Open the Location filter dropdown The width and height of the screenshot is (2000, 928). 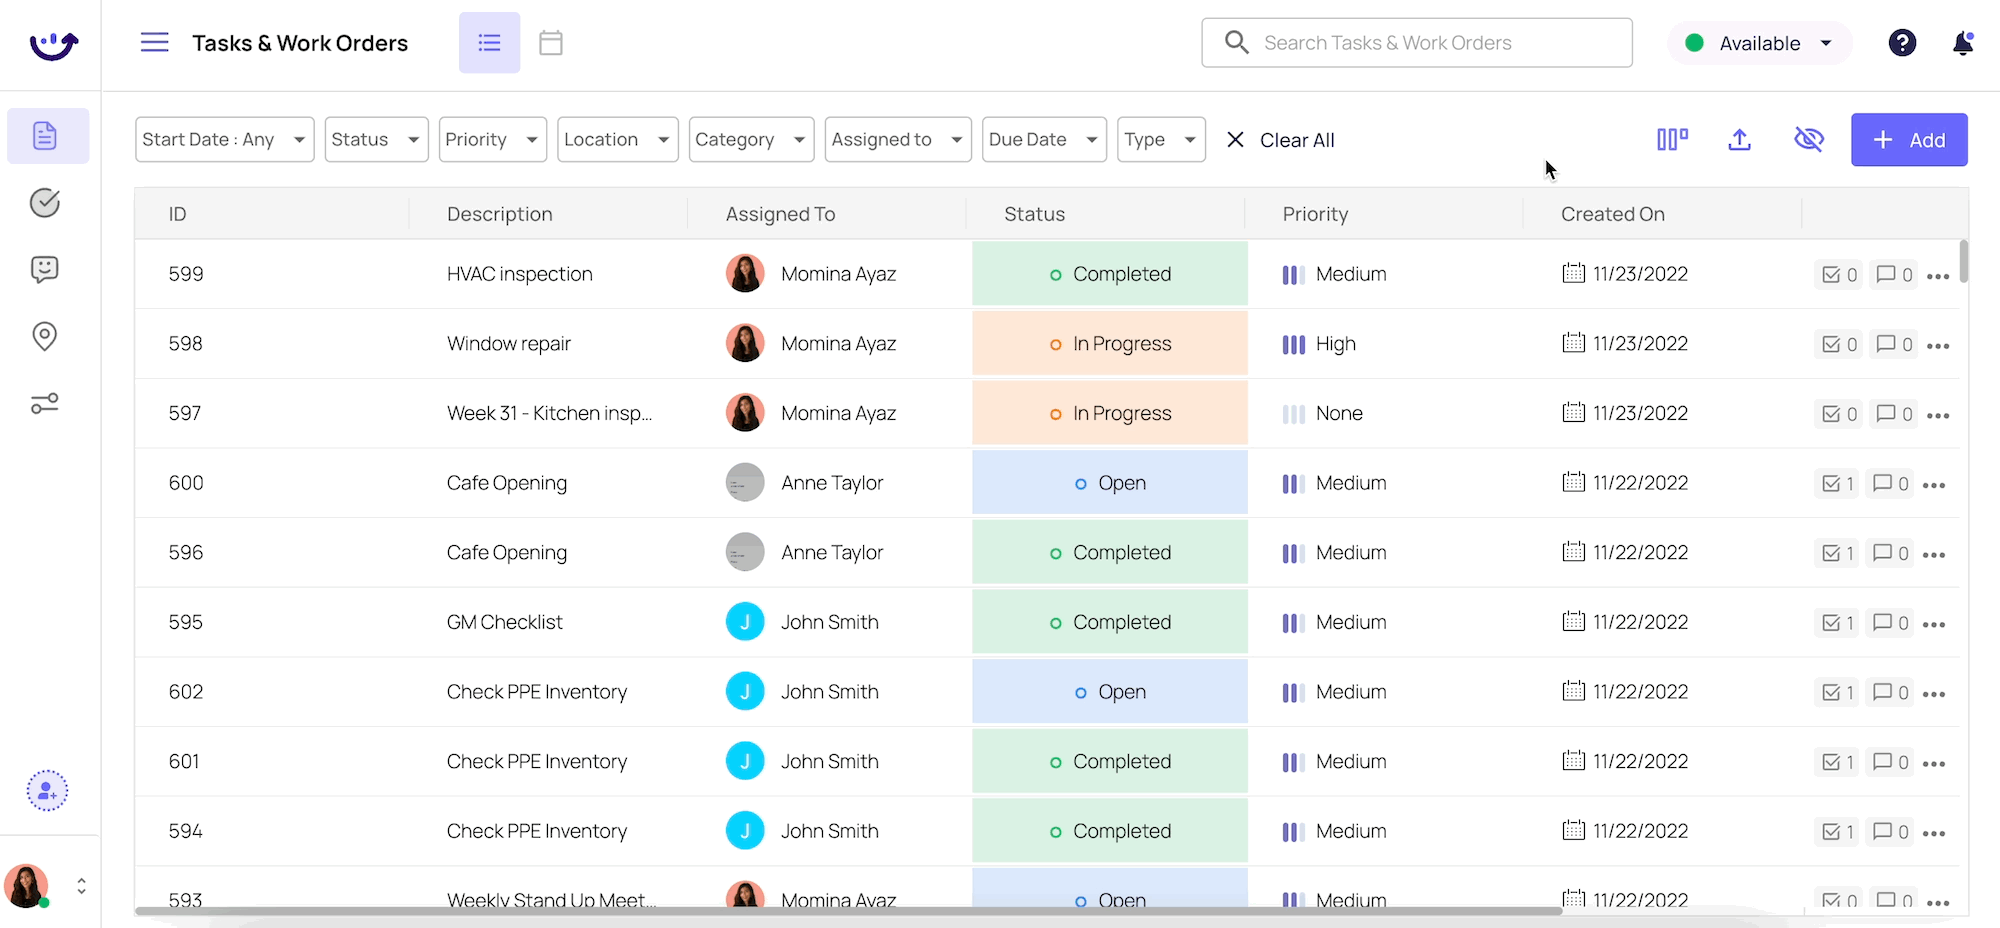tap(617, 139)
